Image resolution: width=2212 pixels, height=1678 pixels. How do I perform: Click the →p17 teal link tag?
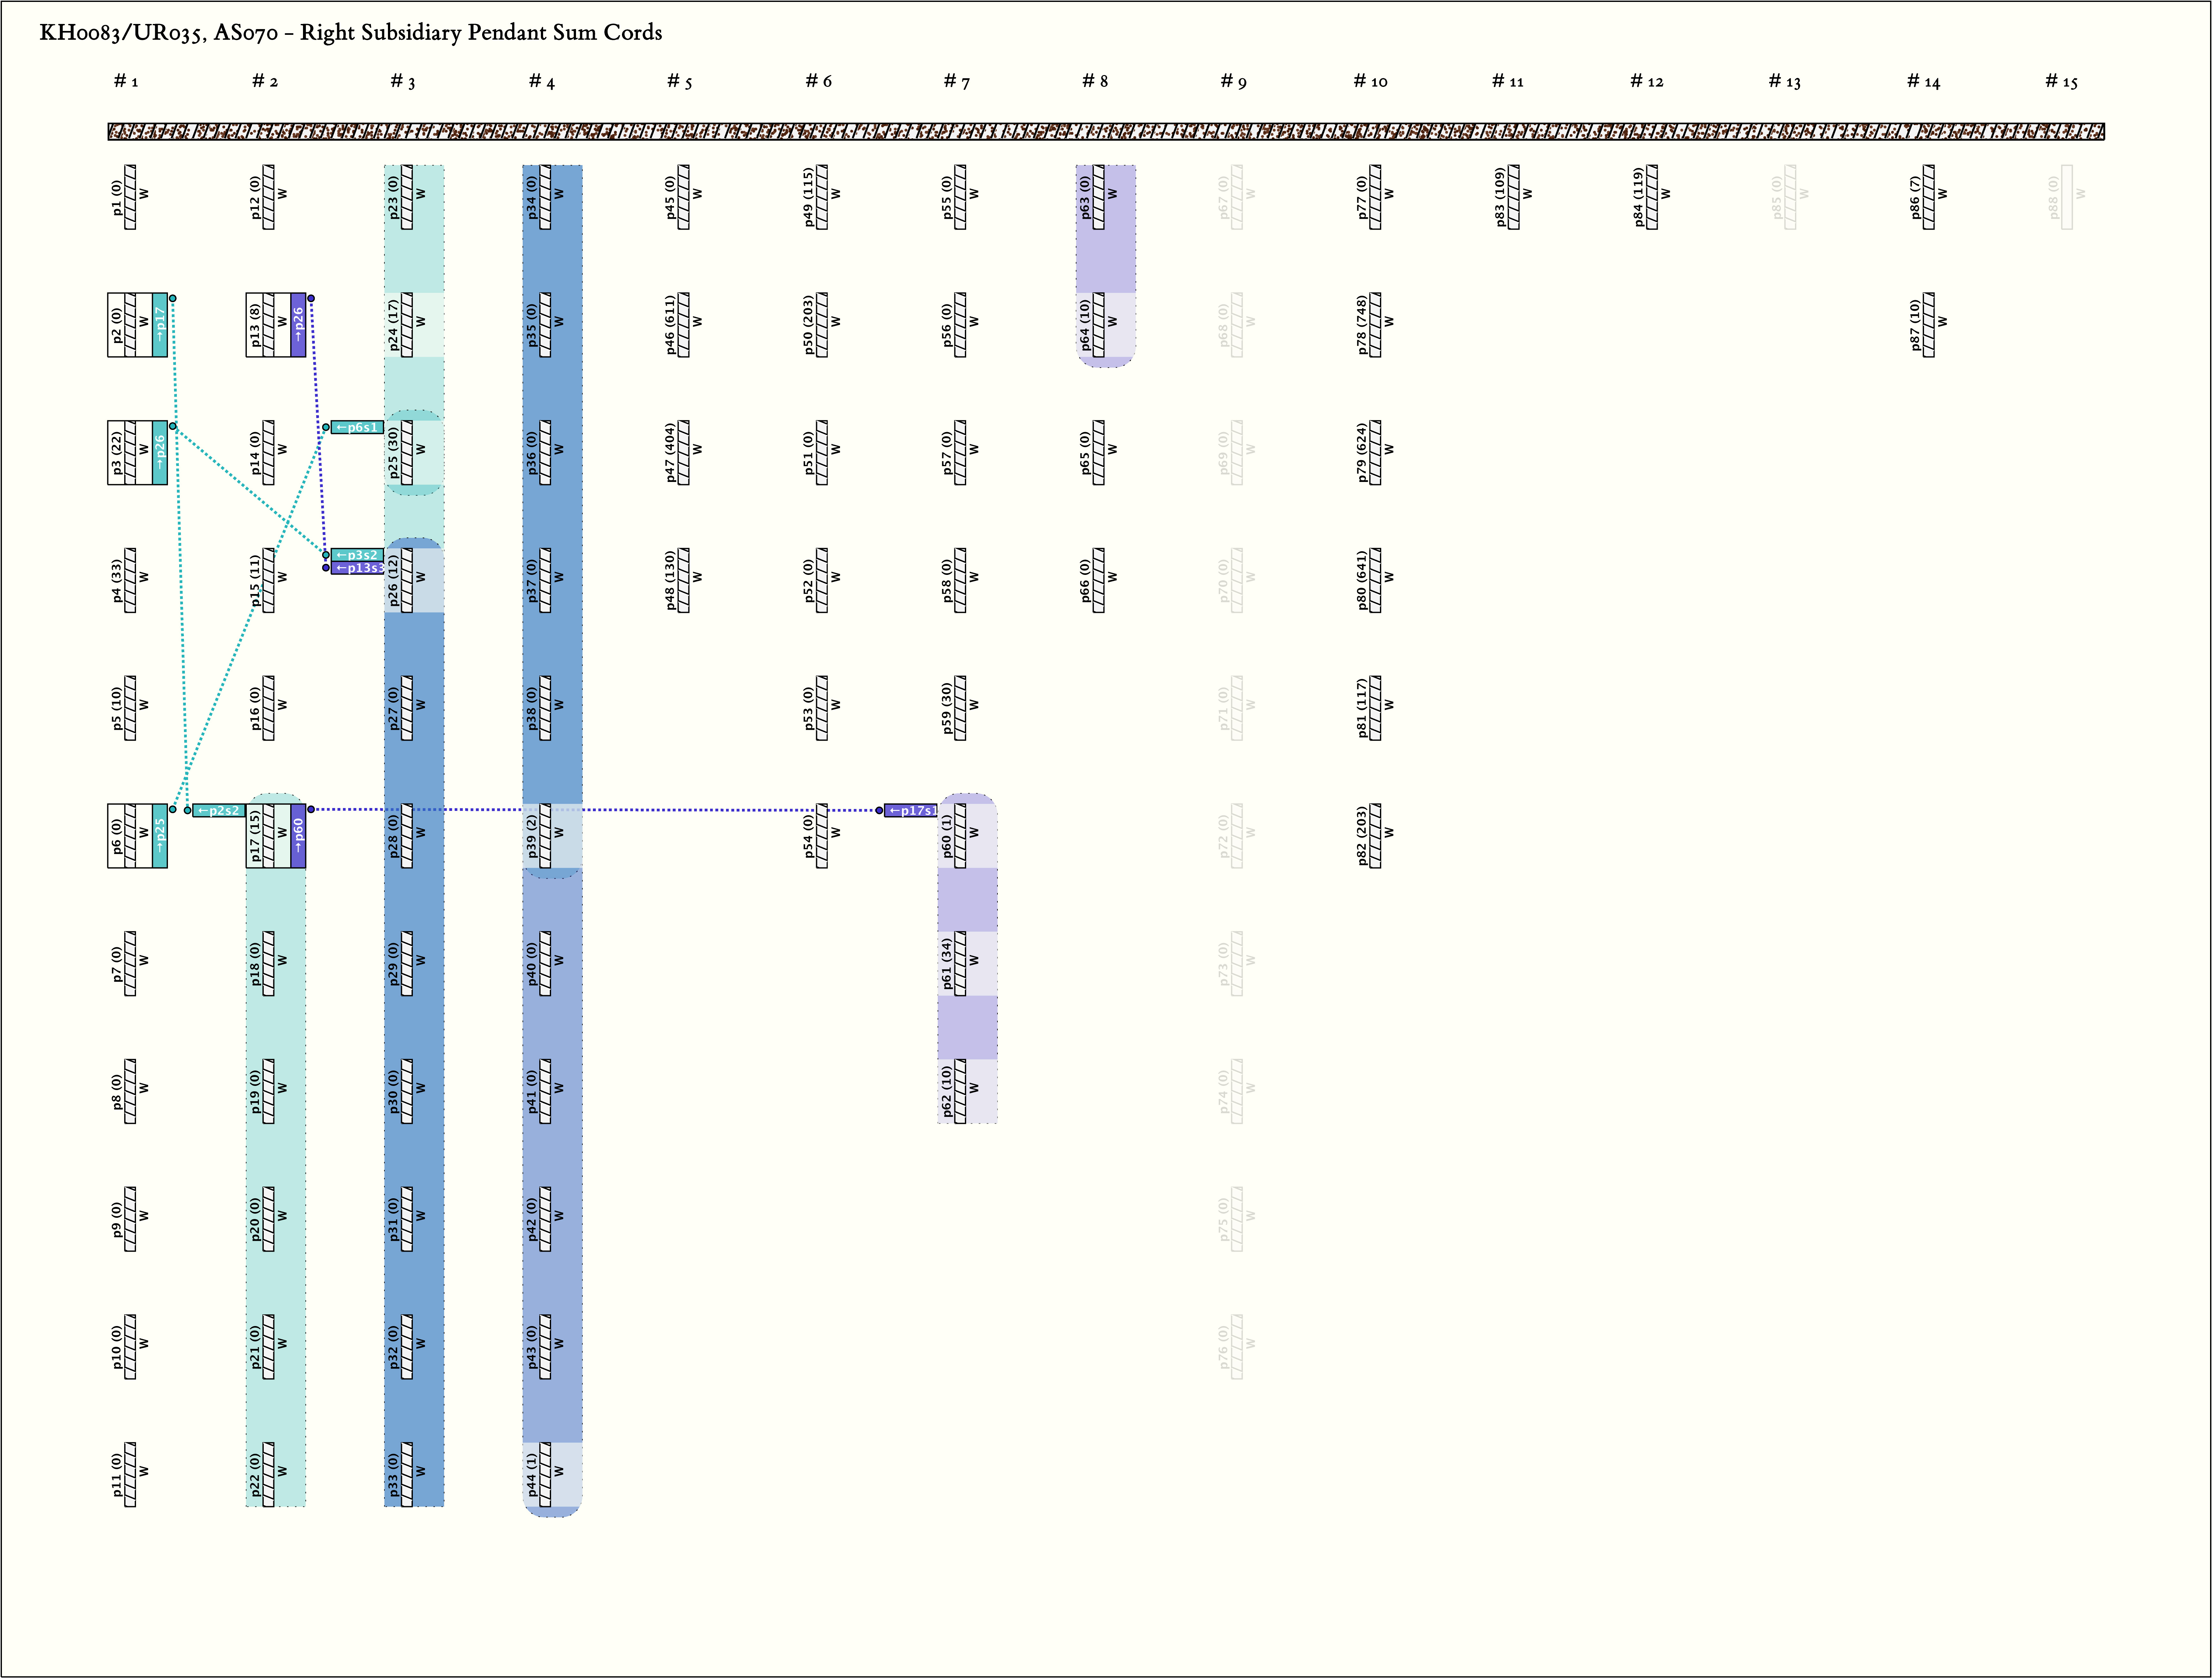click(x=160, y=325)
